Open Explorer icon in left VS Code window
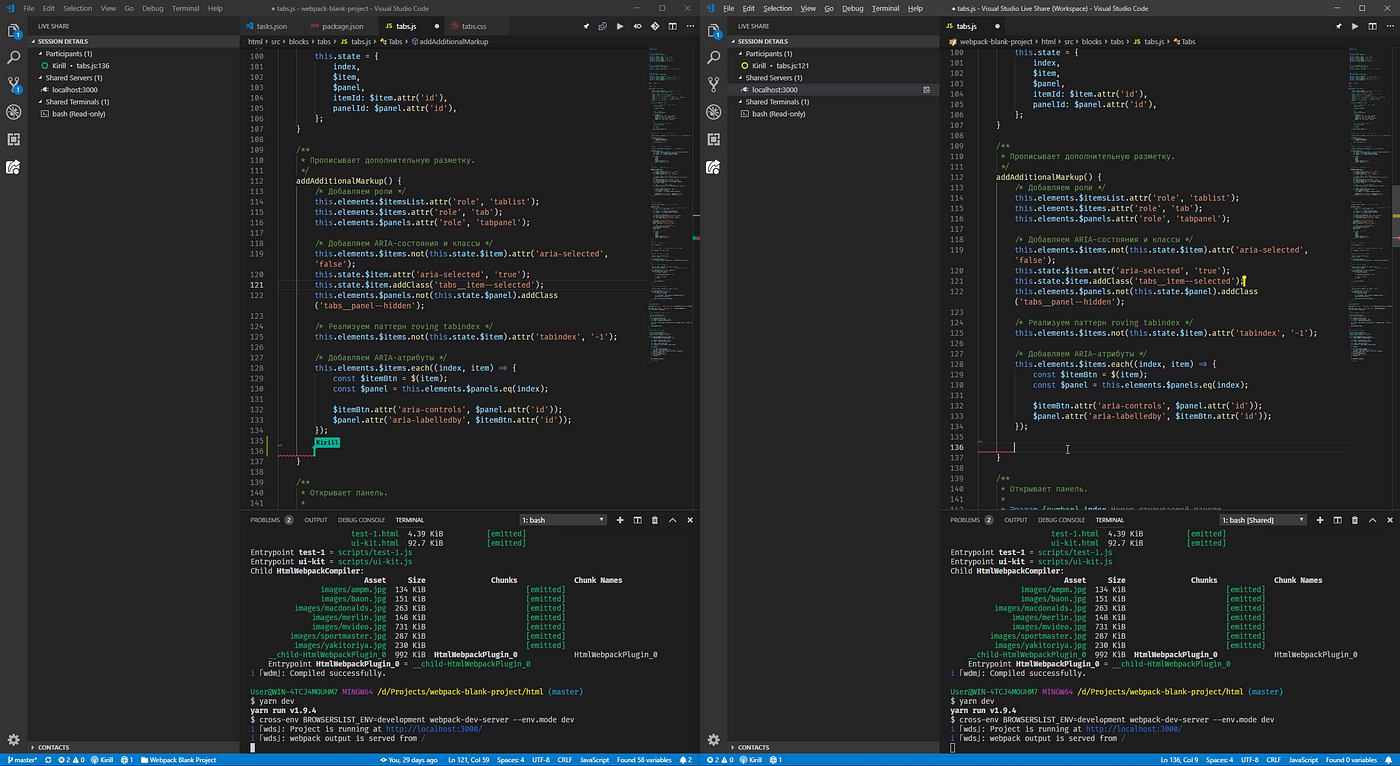This screenshot has width=1400, height=766. (x=13, y=31)
